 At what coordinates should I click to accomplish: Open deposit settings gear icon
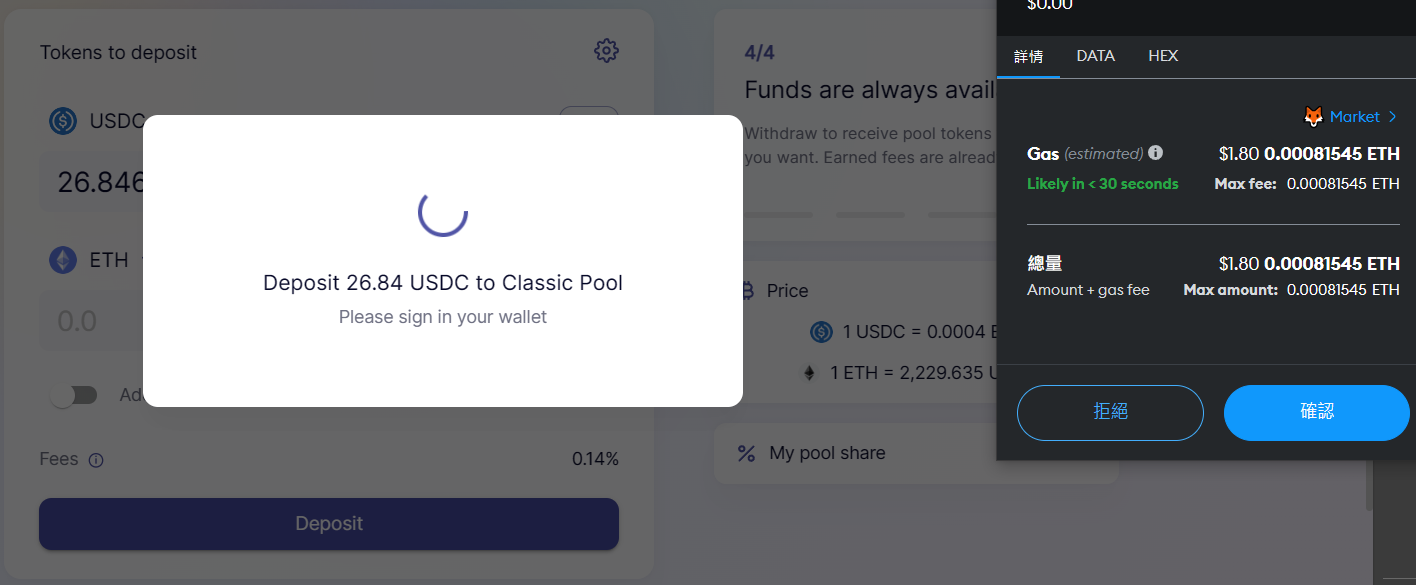[606, 51]
